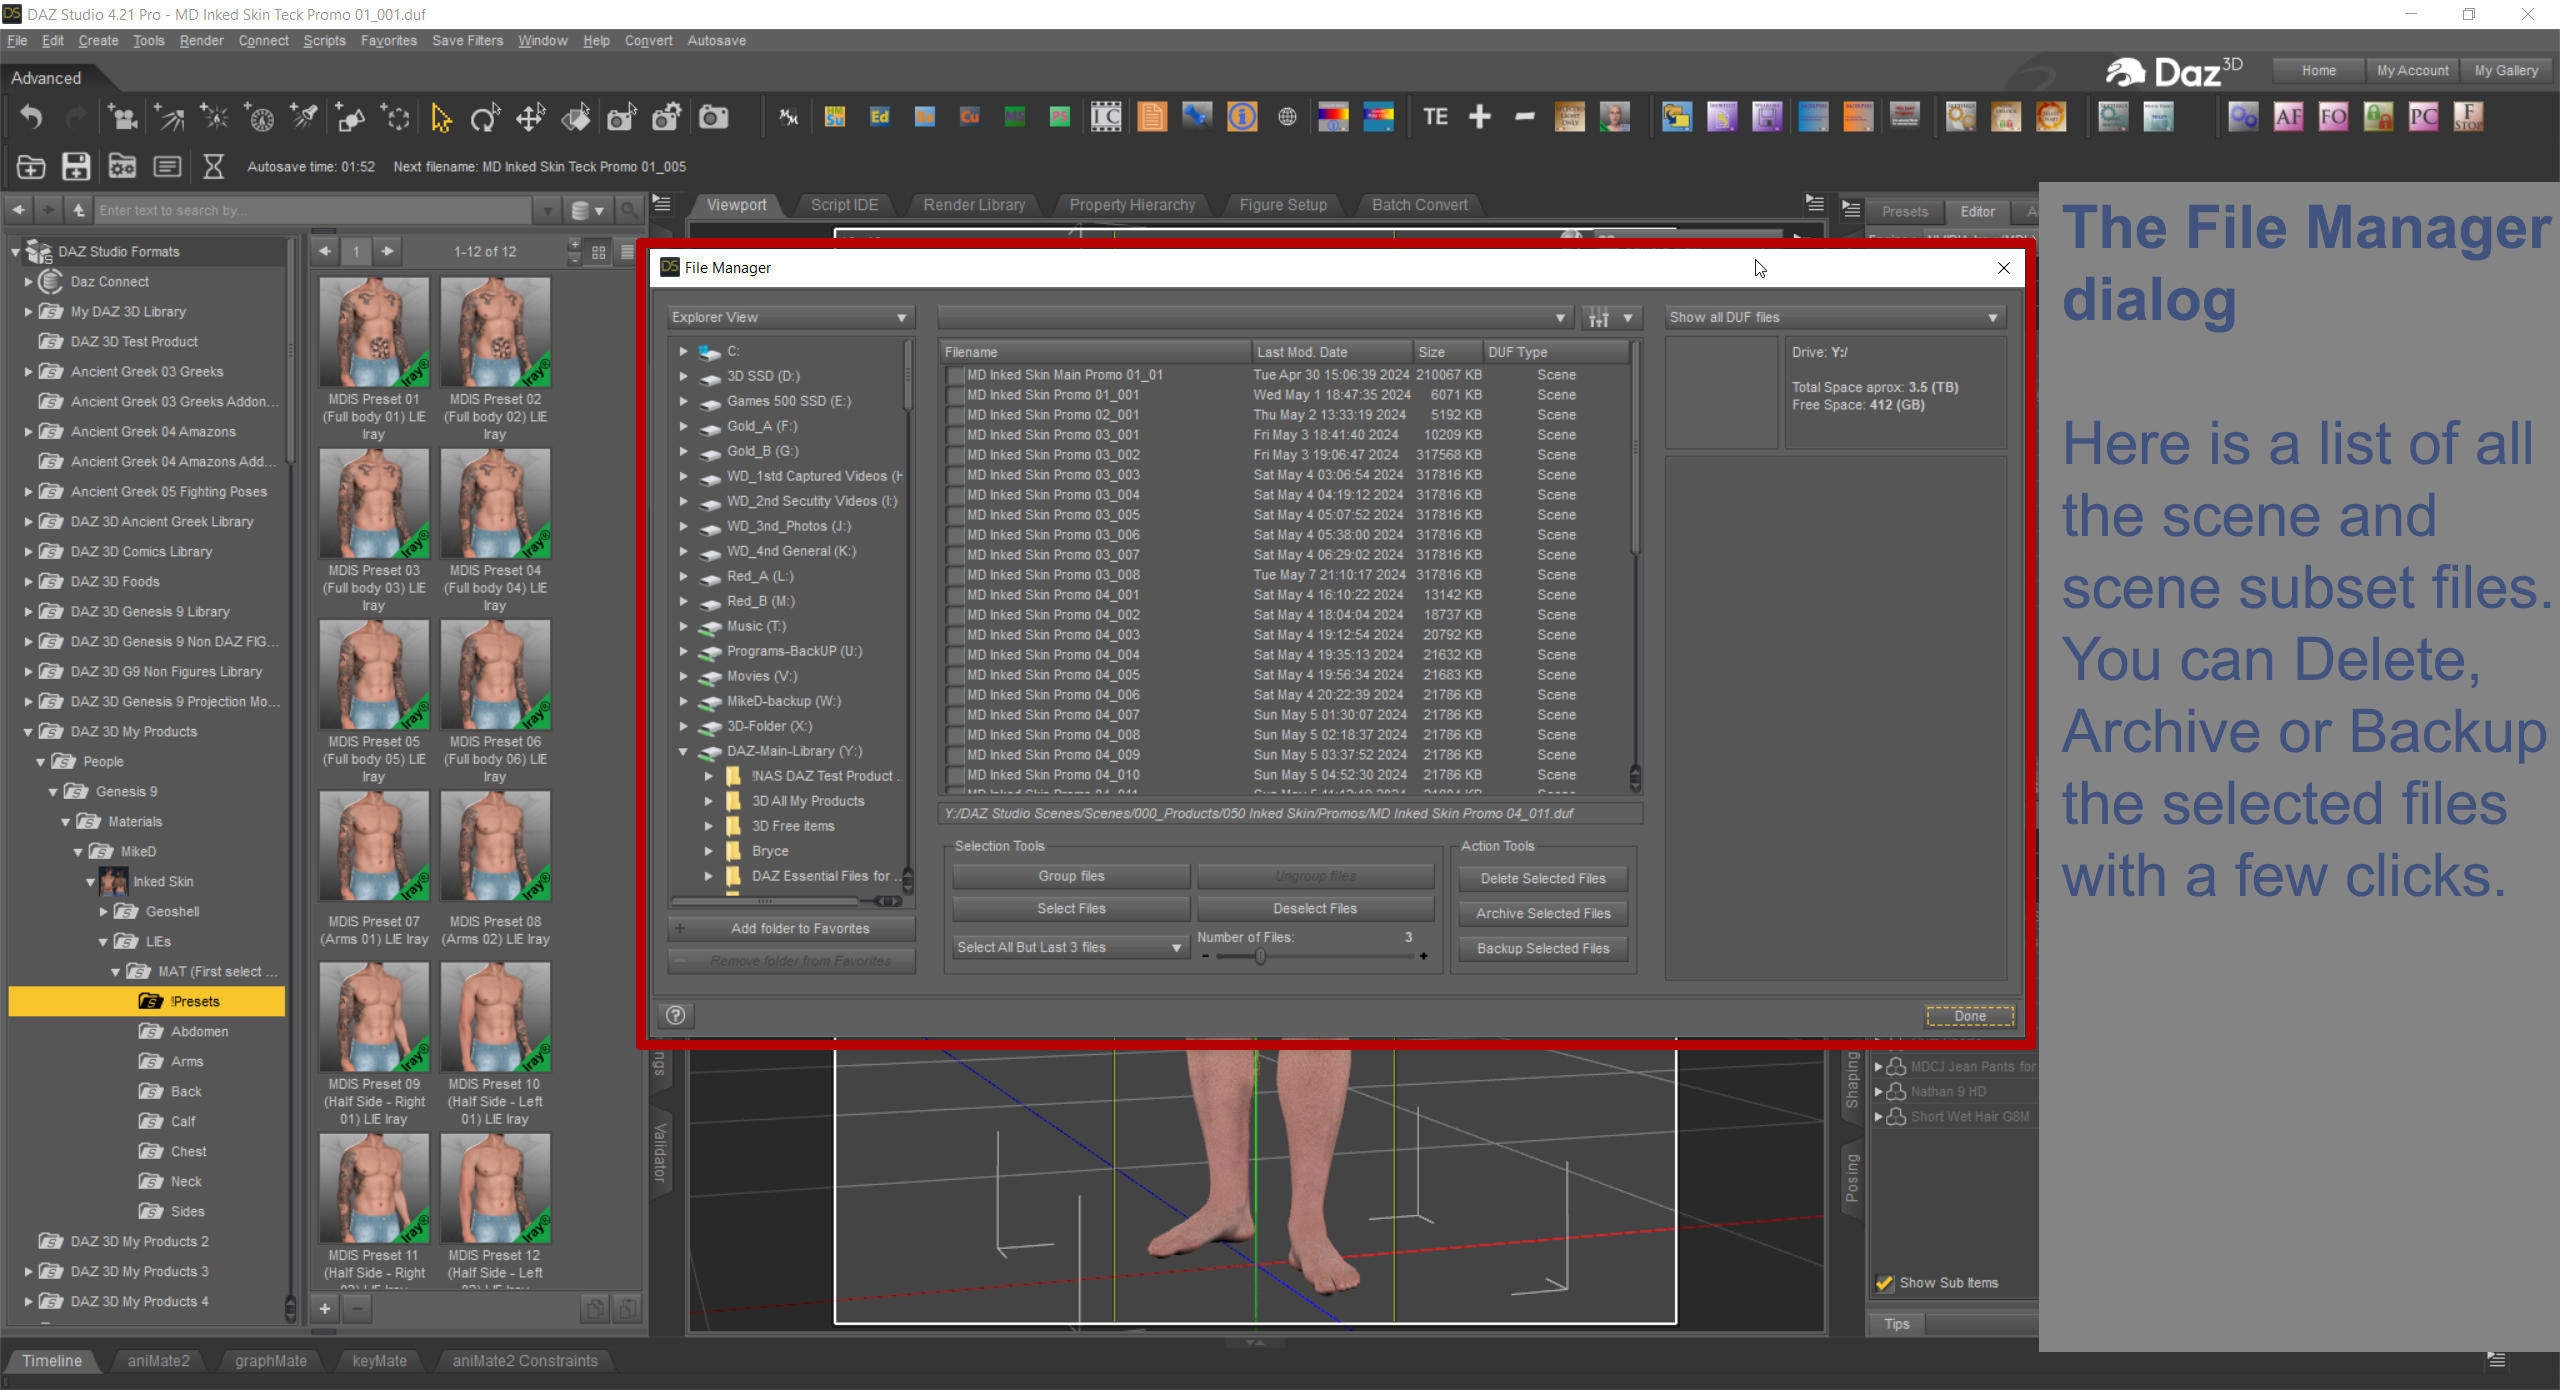
Task: Click the content library search text field
Action: (x=315, y=211)
